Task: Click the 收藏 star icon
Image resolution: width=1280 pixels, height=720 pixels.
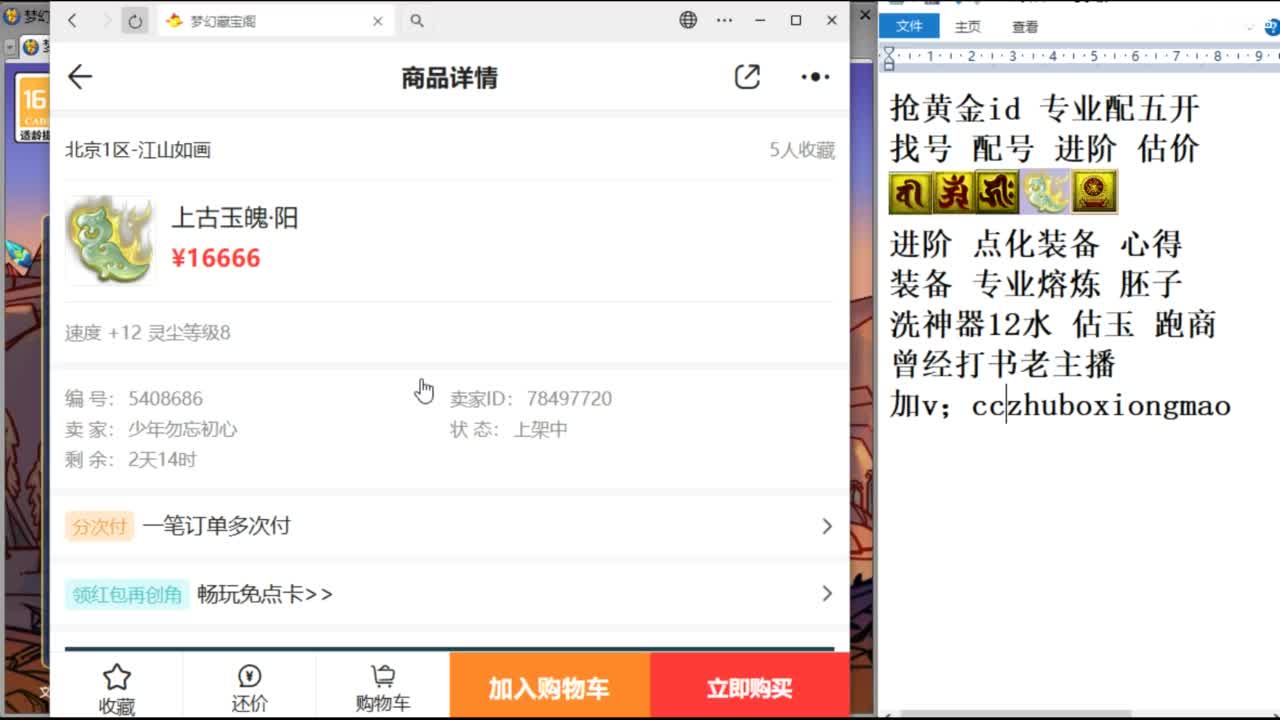Action: [x=117, y=678]
